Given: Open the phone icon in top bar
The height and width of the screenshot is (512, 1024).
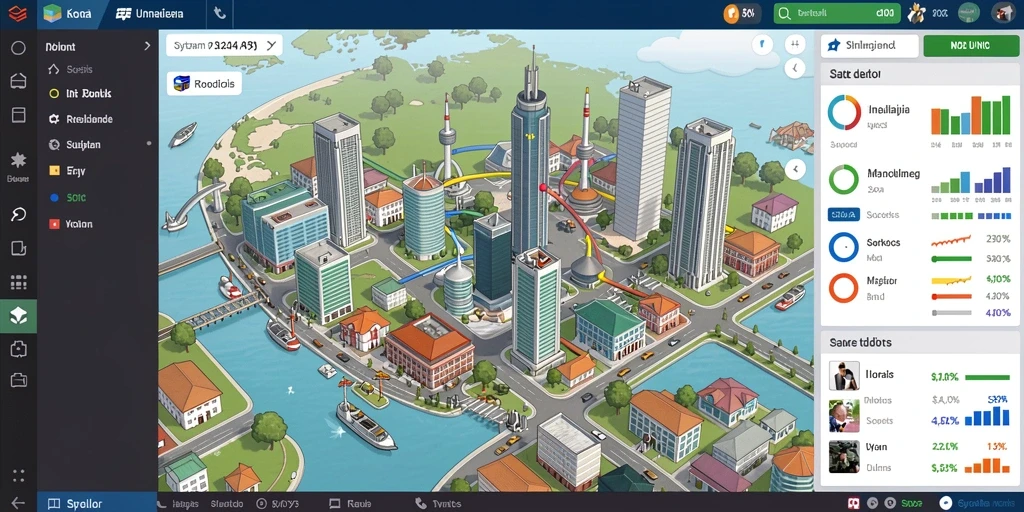Looking at the screenshot, I should [x=219, y=13].
